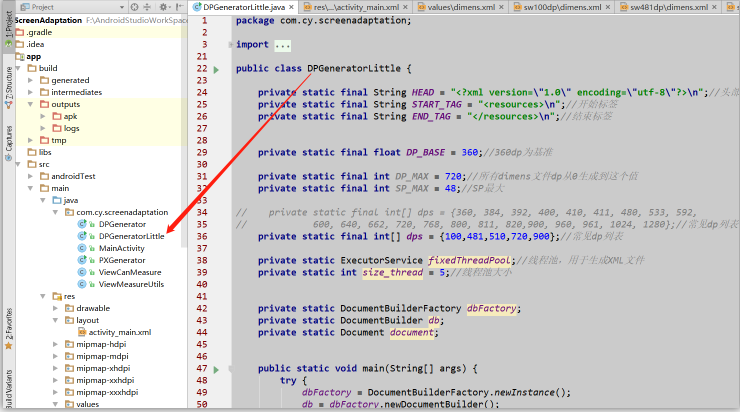Click the dbFactory variable on line 42
The image size is (740, 412).
[491, 309]
